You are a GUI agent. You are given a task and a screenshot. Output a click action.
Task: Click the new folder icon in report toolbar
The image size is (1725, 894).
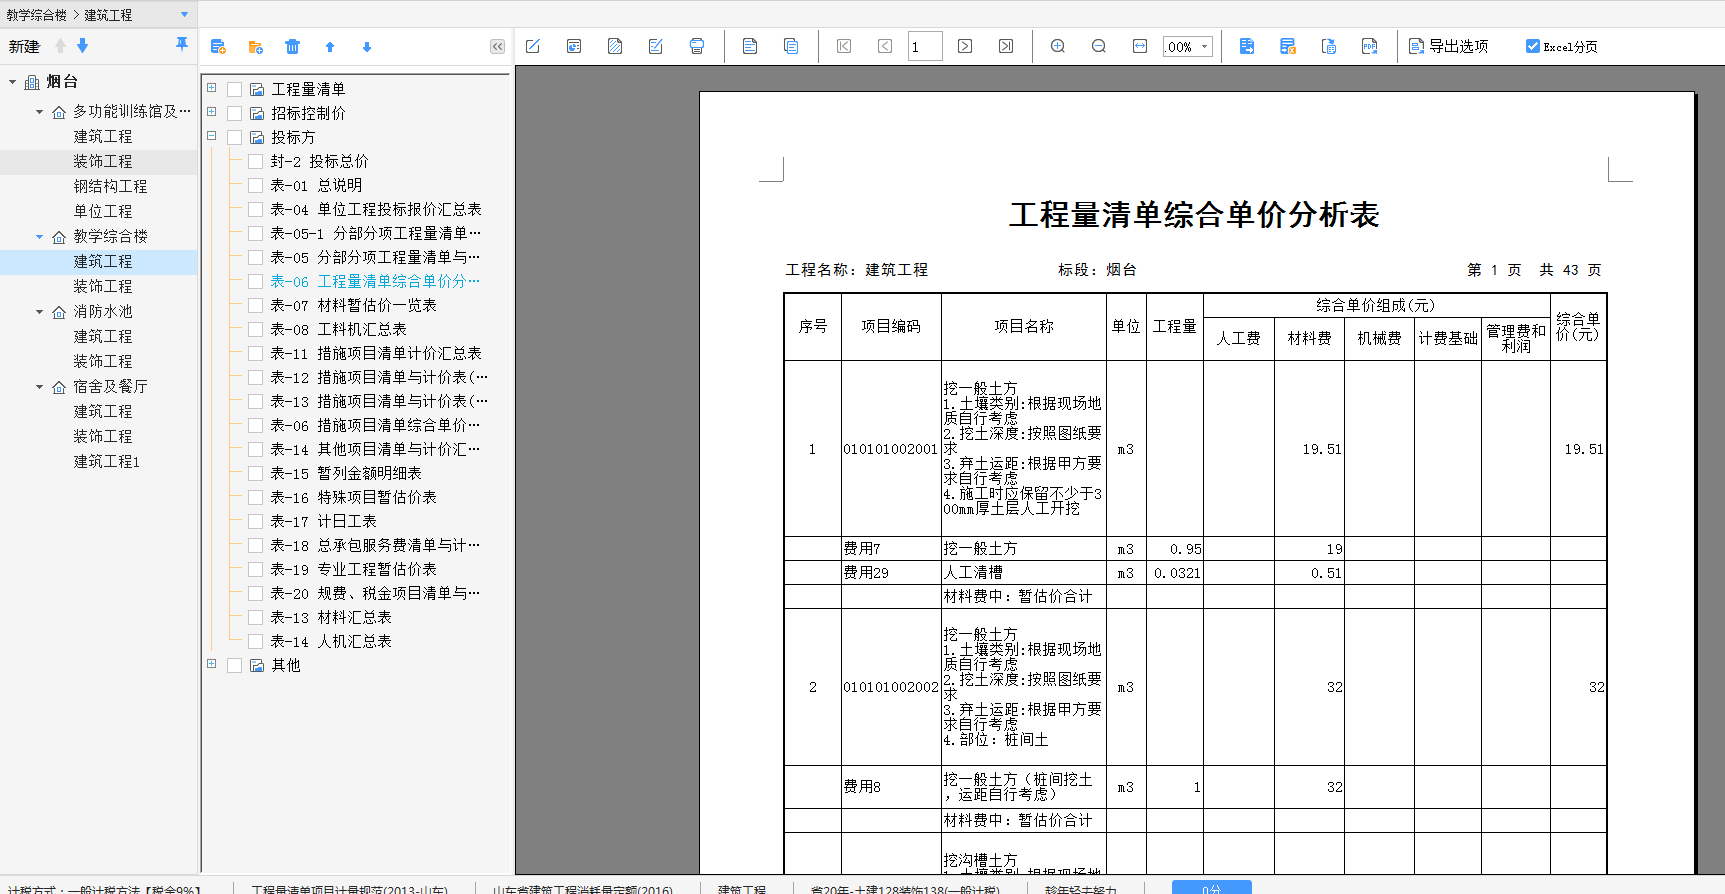tap(255, 47)
